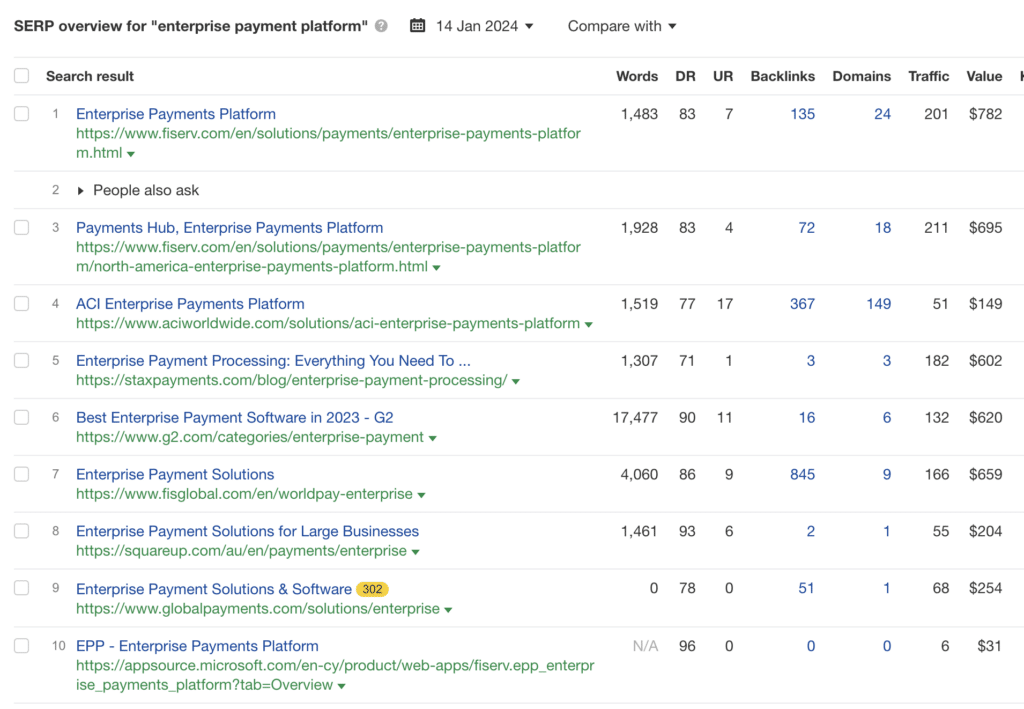This screenshot has height=709, width=1024.
Task: Open the Enterprise Payments Platform result title
Action: pos(176,114)
